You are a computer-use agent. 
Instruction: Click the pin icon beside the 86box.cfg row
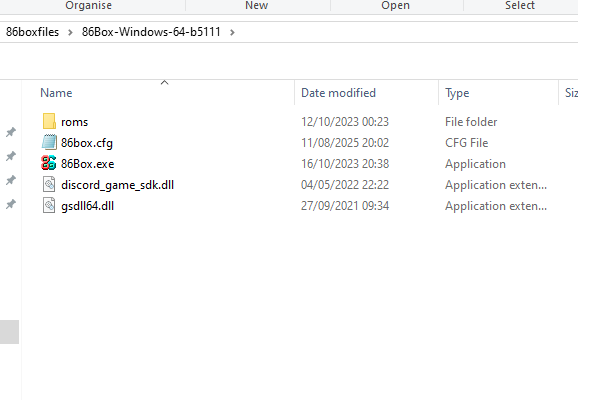[11, 156]
